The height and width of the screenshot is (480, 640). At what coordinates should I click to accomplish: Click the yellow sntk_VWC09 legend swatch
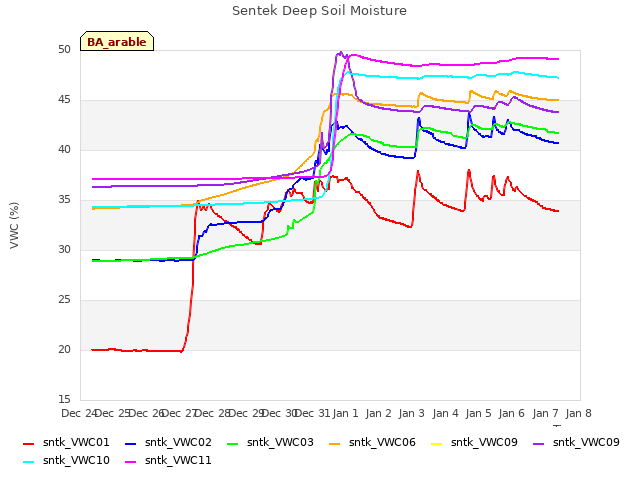tap(437, 444)
